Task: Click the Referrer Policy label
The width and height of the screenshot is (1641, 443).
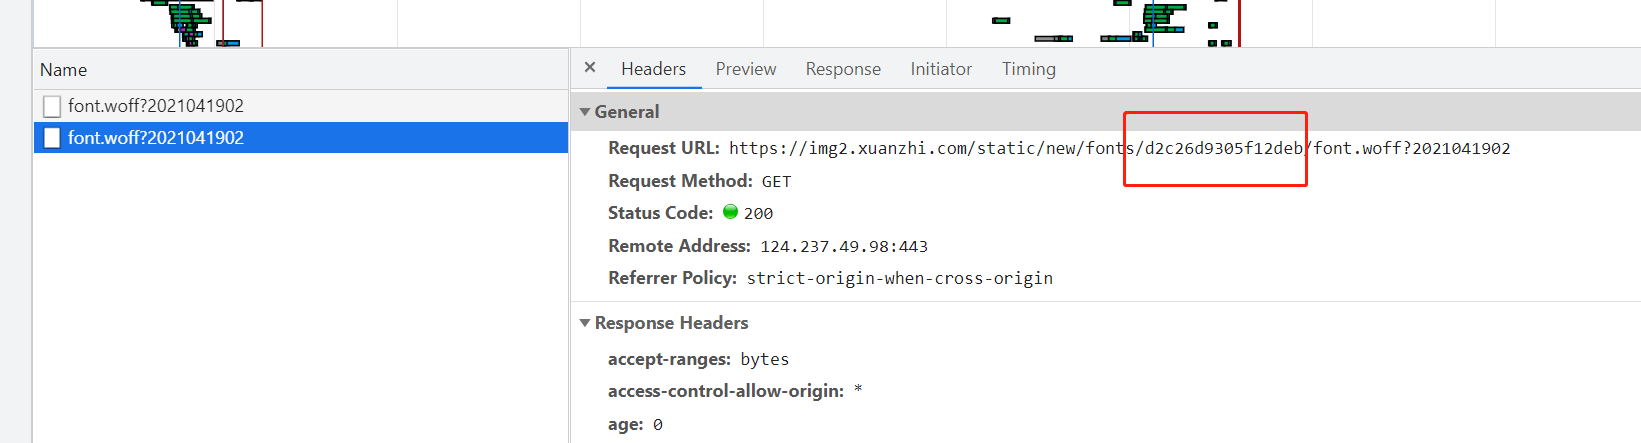Action: (x=672, y=278)
